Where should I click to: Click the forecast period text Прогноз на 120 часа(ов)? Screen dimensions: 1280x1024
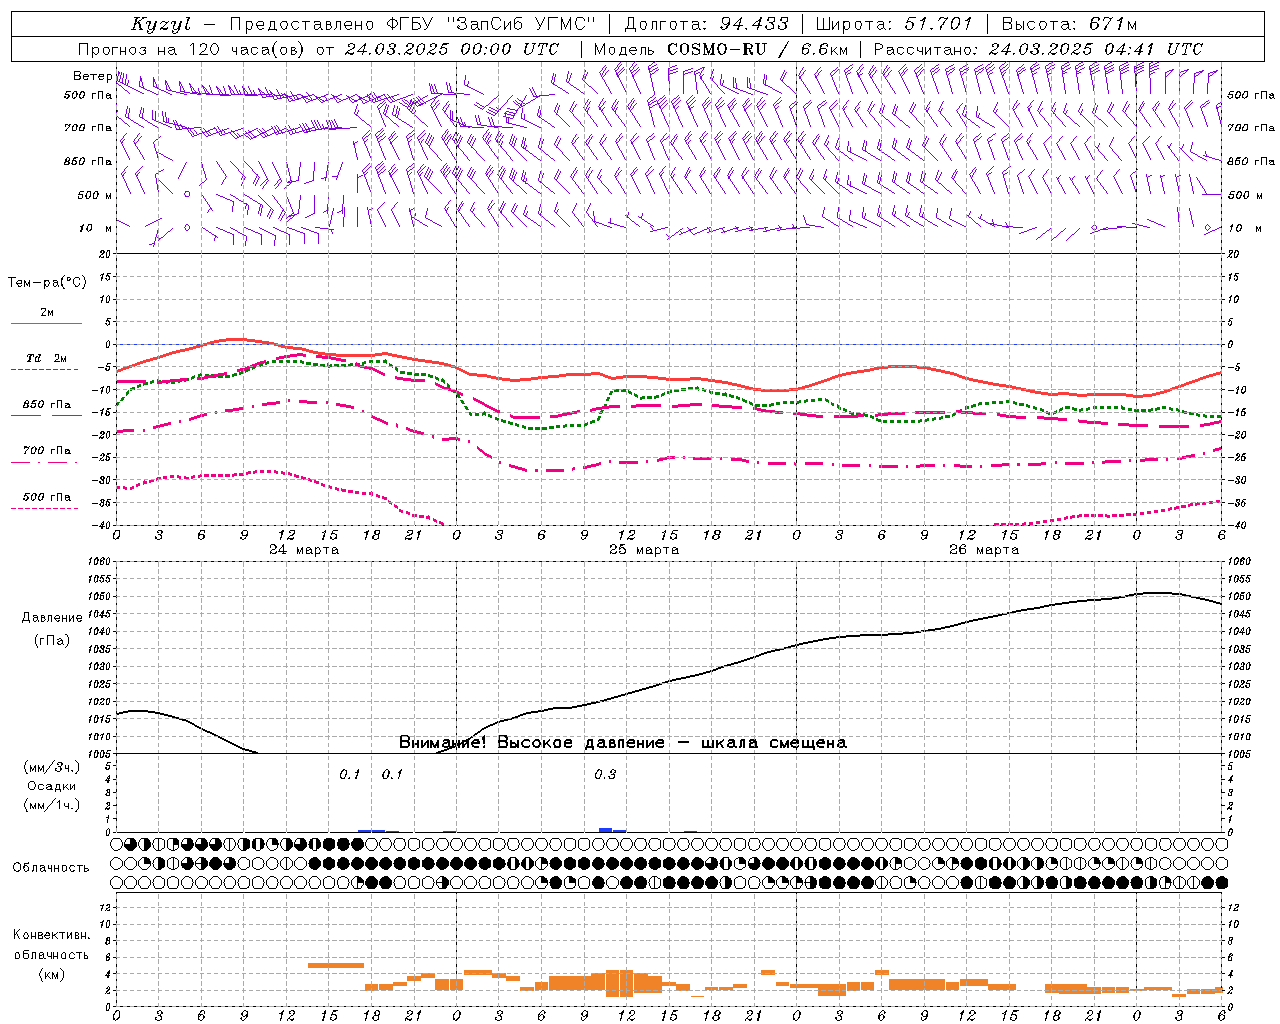point(191,49)
